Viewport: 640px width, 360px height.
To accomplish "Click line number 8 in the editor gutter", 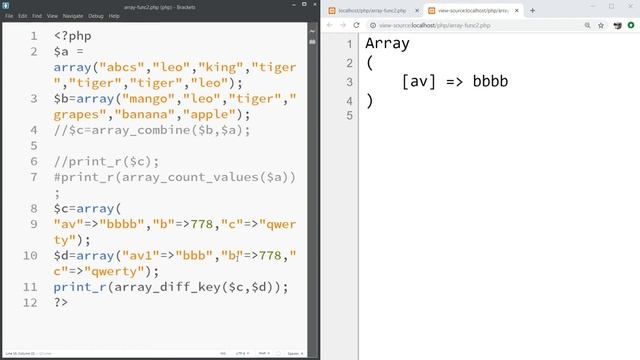I will tap(34, 209).
